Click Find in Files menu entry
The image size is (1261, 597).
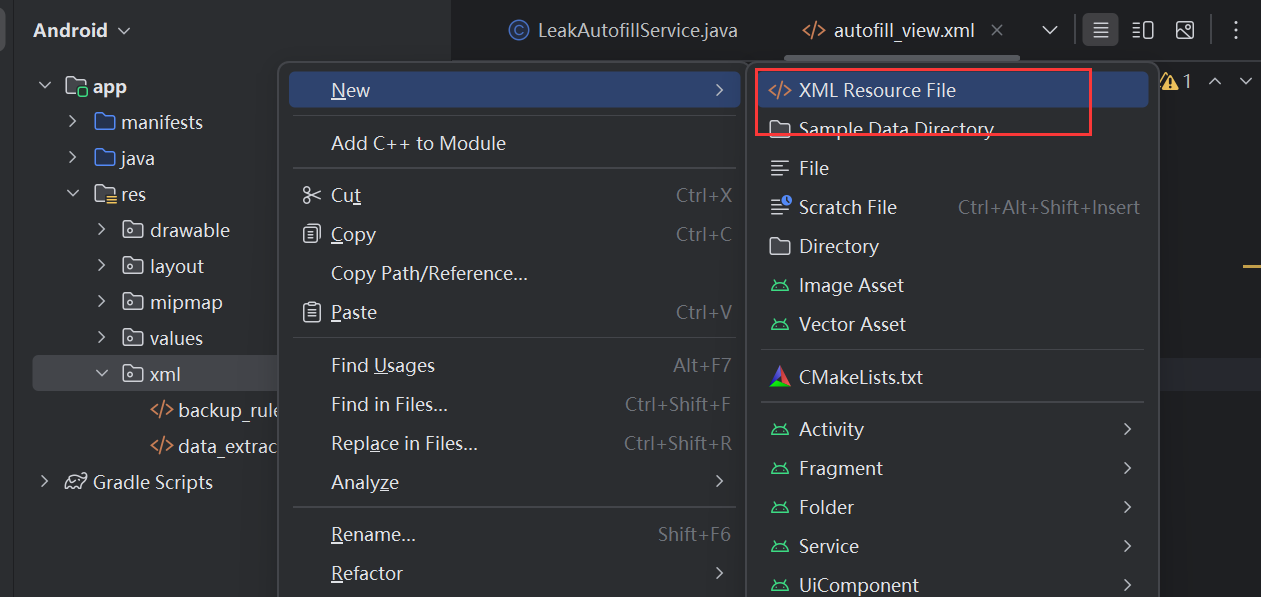tap(389, 404)
